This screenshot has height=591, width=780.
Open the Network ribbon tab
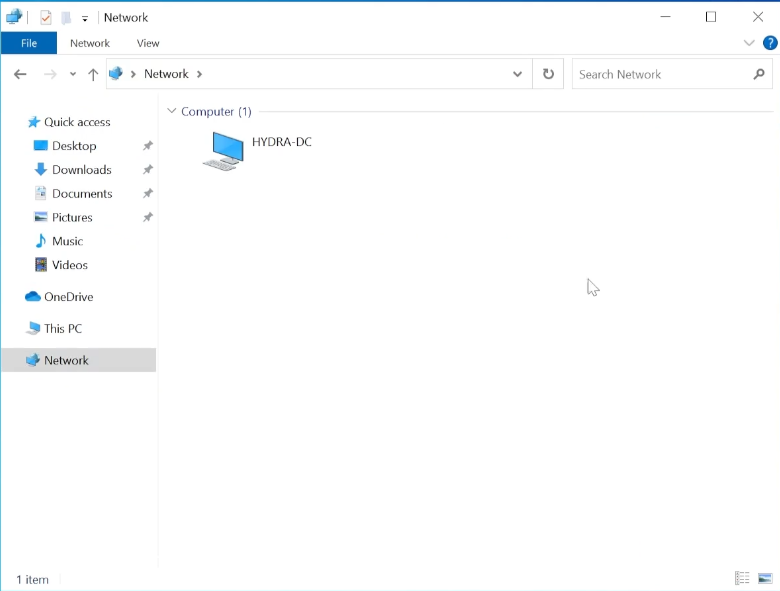tap(90, 43)
